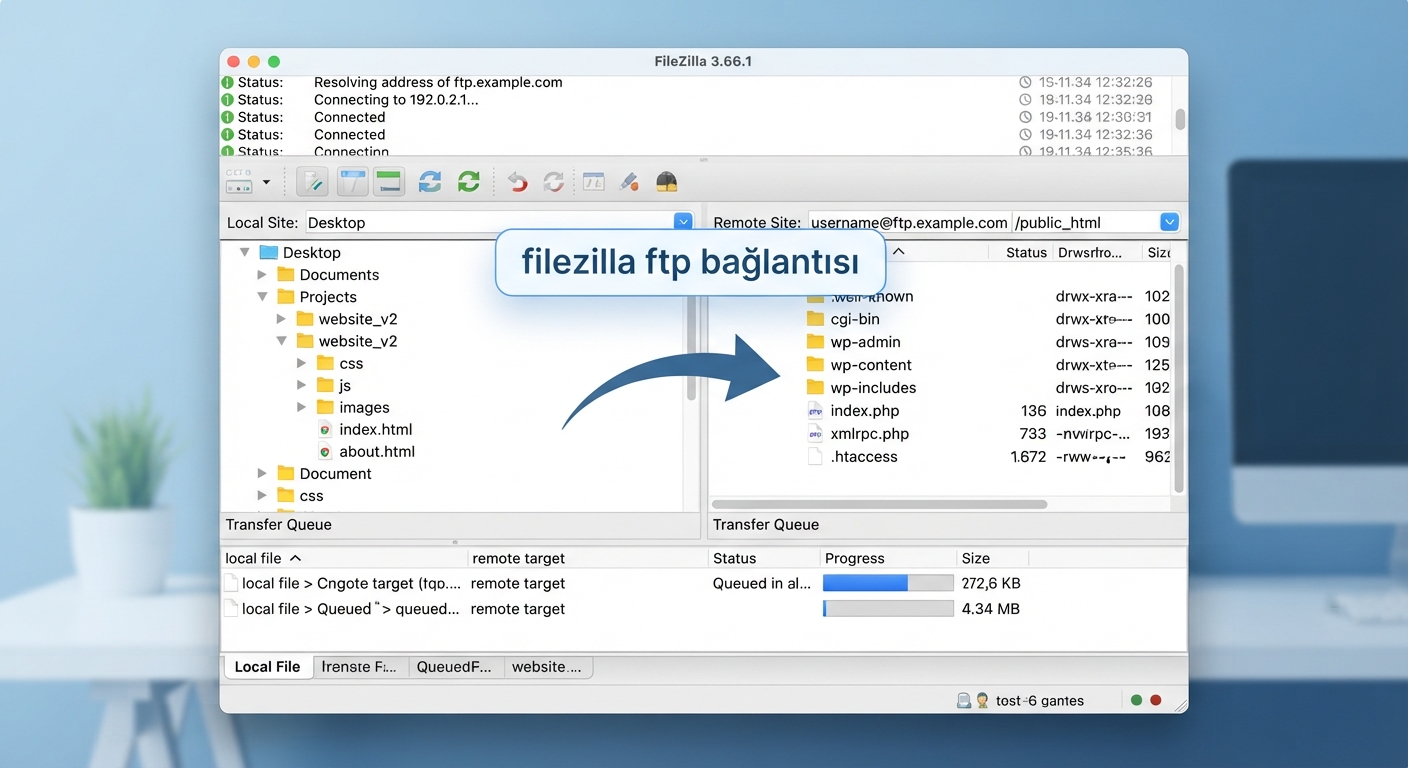Click the green status indicator dot
Screen dimensions: 1408x768
(x=1136, y=700)
